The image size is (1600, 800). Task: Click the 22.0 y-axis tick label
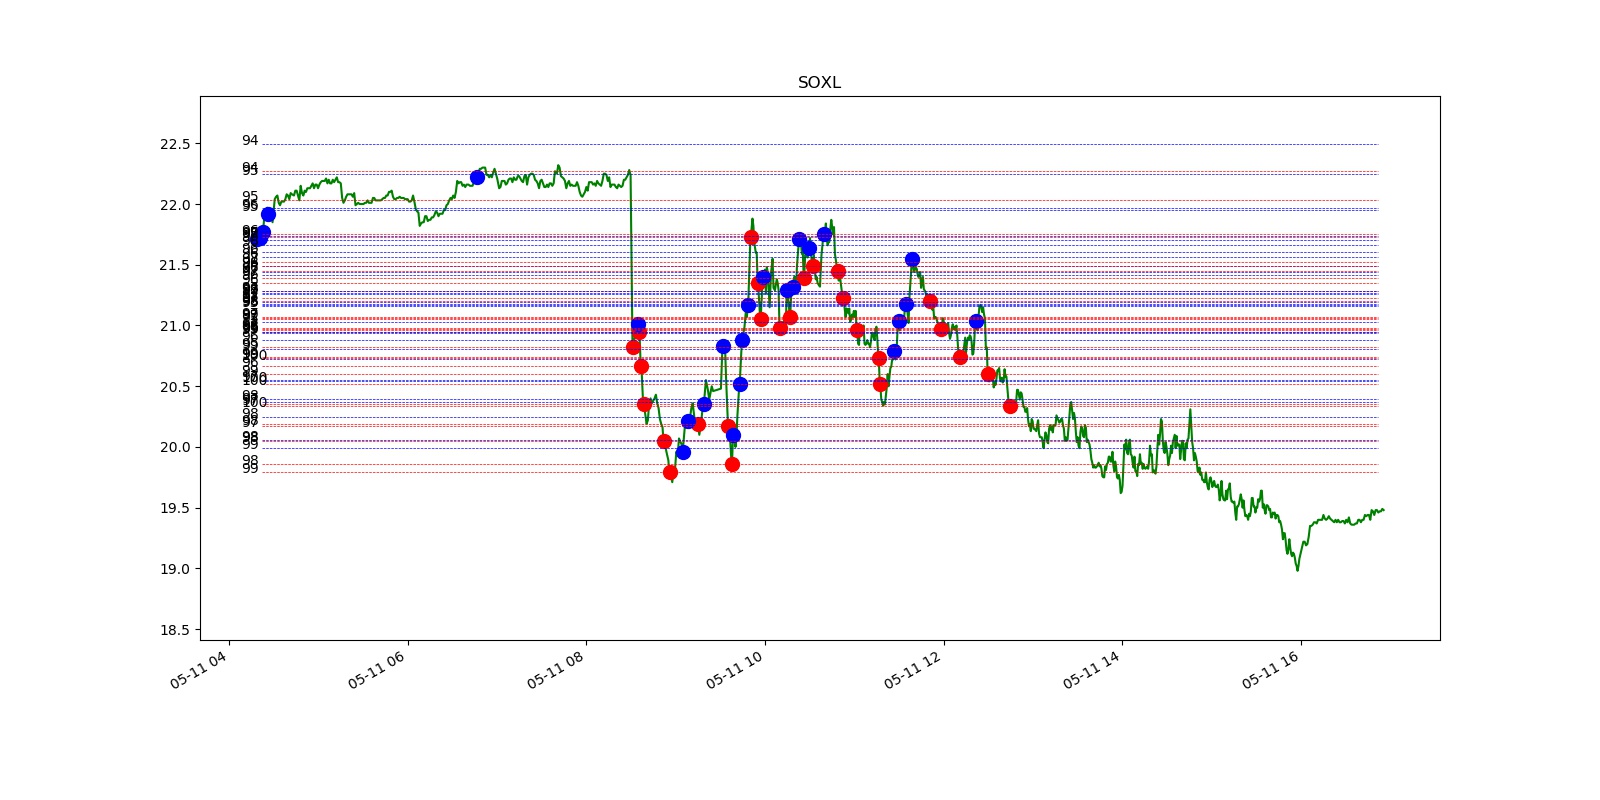[x=174, y=205]
